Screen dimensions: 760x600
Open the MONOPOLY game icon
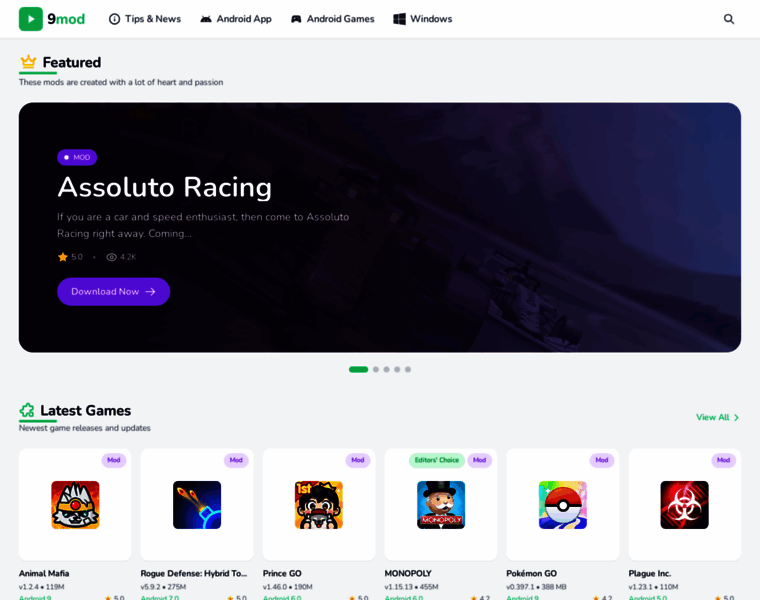[441, 505]
